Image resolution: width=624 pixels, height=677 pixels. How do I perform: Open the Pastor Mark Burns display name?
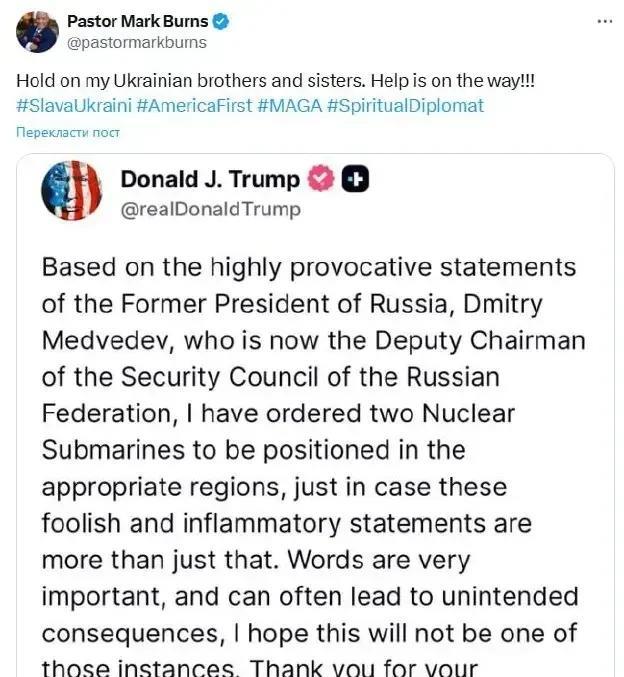137,22
